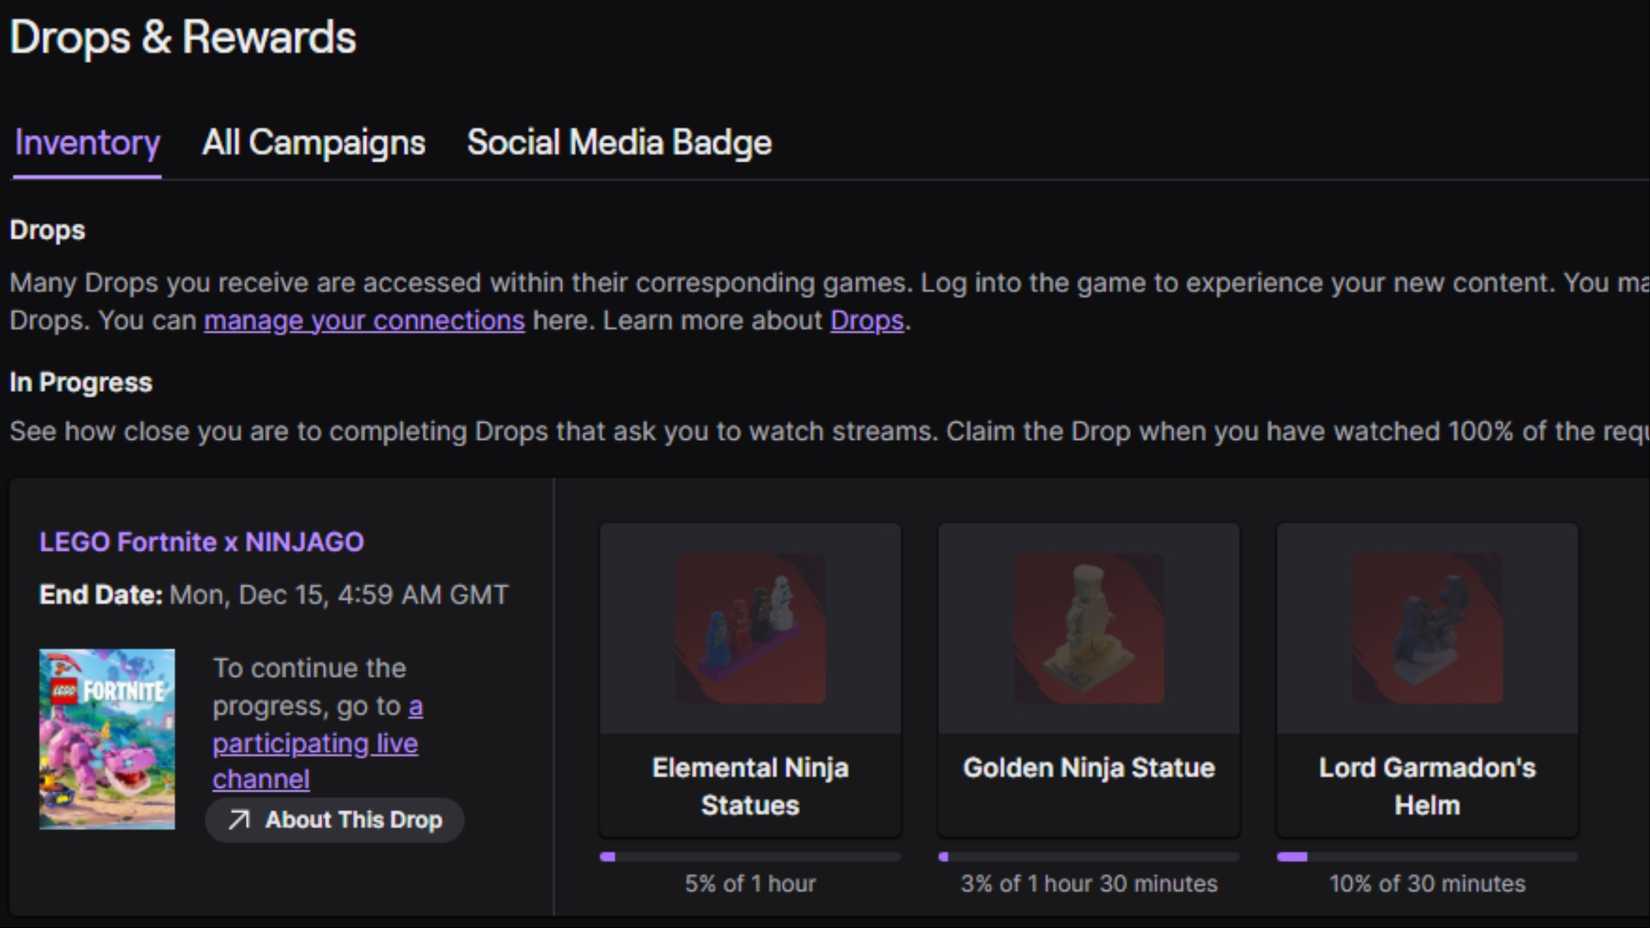This screenshot has width=1650, height=928.
Task: Open the LEGO Fortnite x NINJAGO campaign link
Action: [201, 541]
